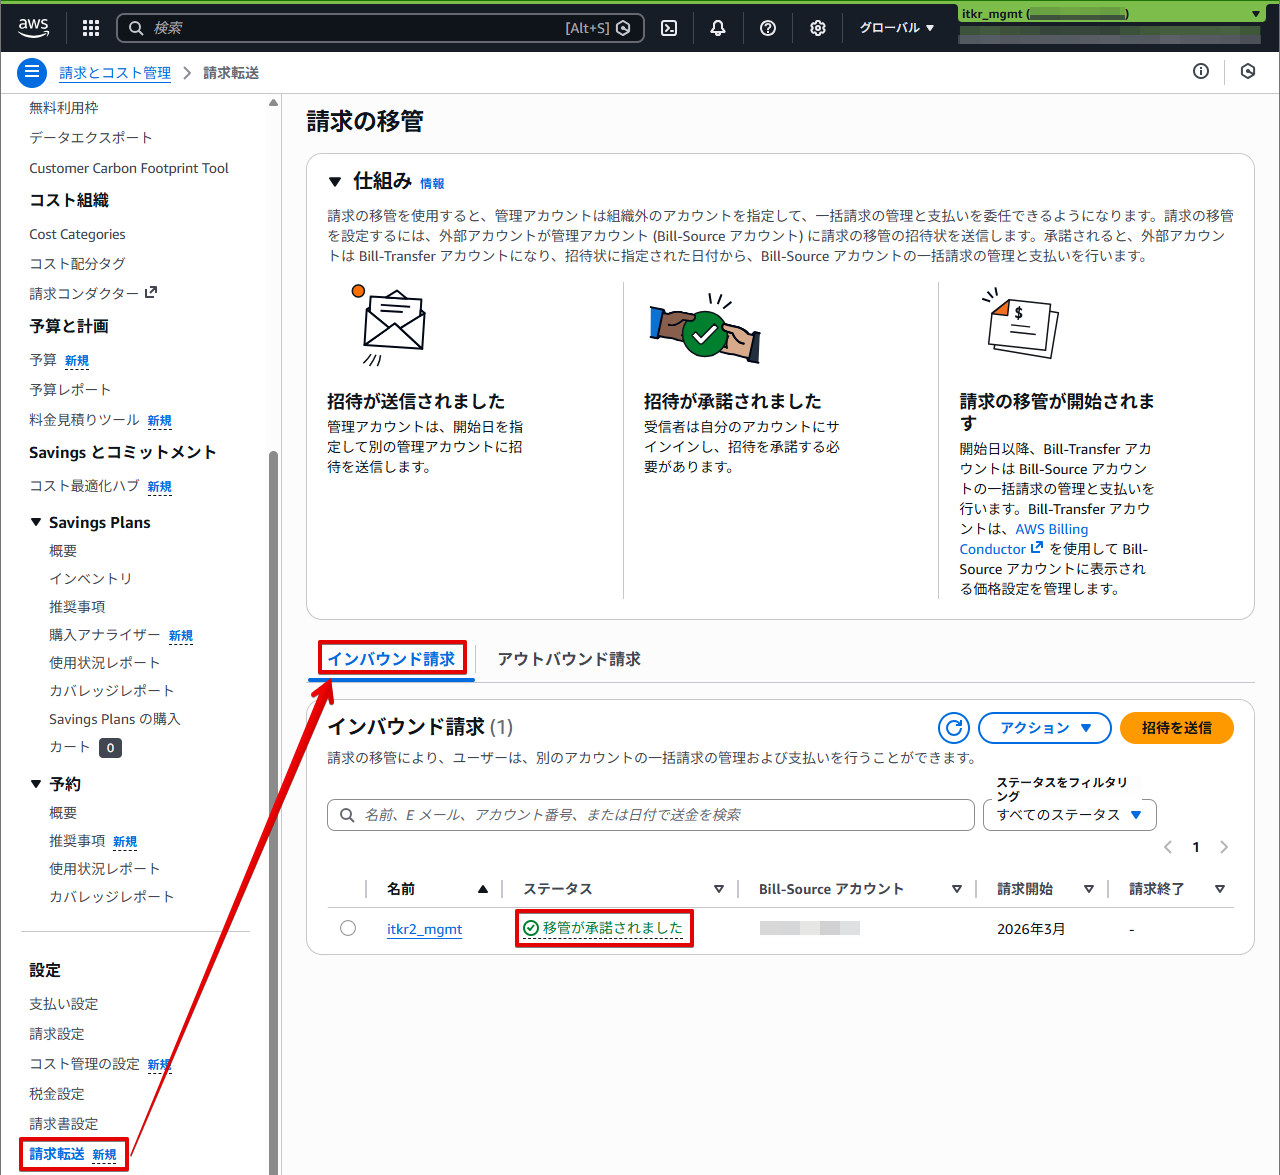
Task: Focus the transfer search filter field
Action: [651, 815]
